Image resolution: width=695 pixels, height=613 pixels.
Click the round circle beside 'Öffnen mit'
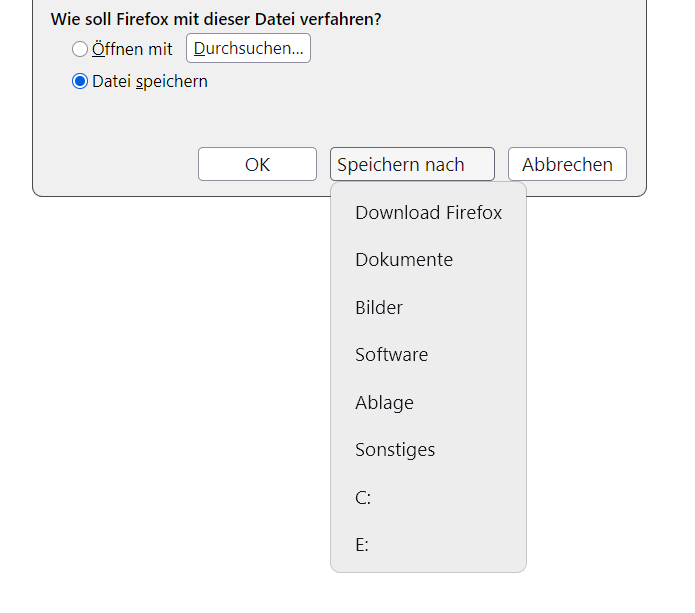tap(80, 49)
